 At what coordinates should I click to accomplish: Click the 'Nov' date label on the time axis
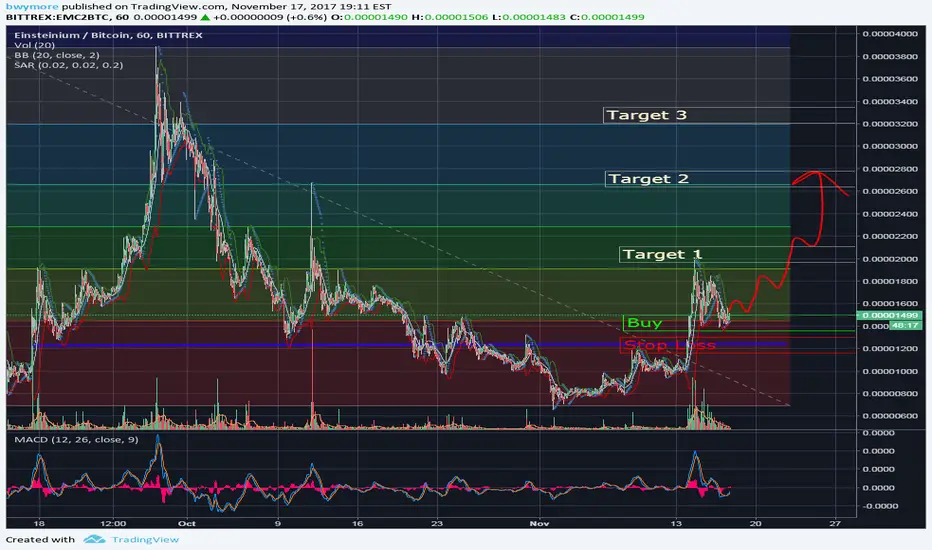point(539,523)
